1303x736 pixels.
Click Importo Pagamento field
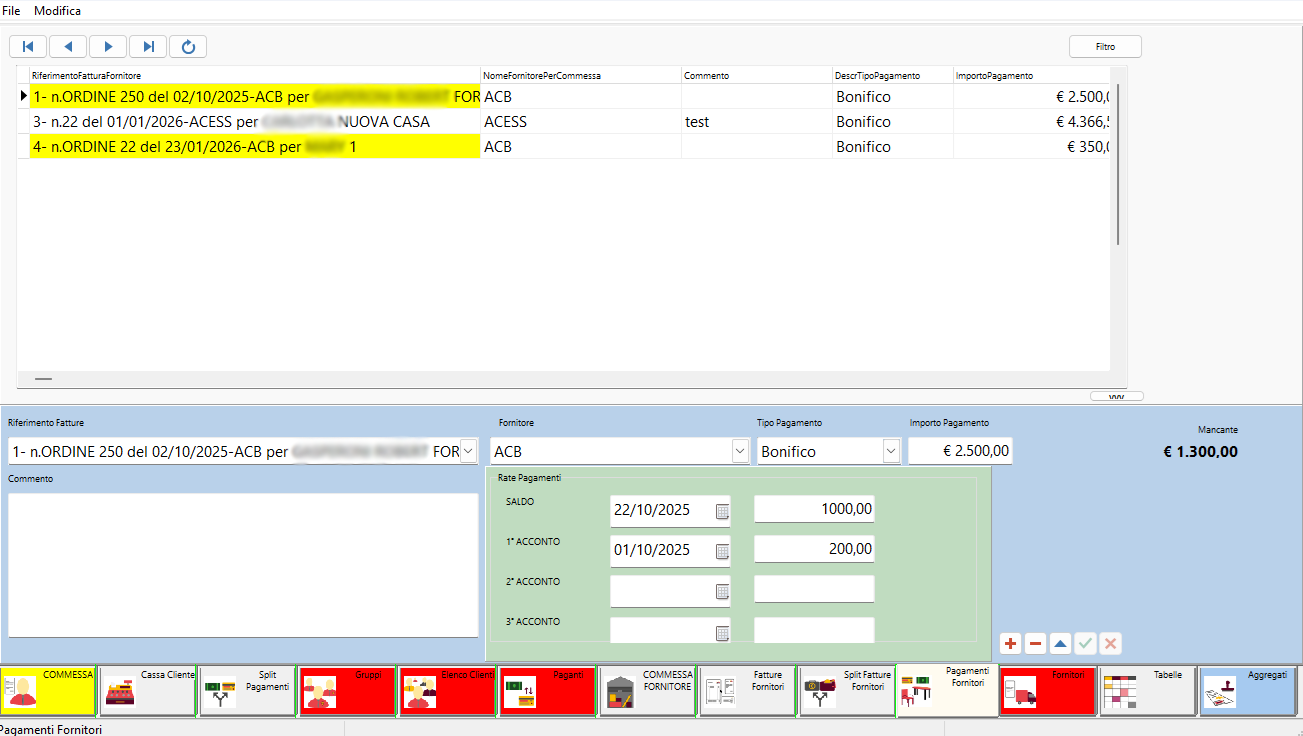pyautogui.click(x=960, y=451)
